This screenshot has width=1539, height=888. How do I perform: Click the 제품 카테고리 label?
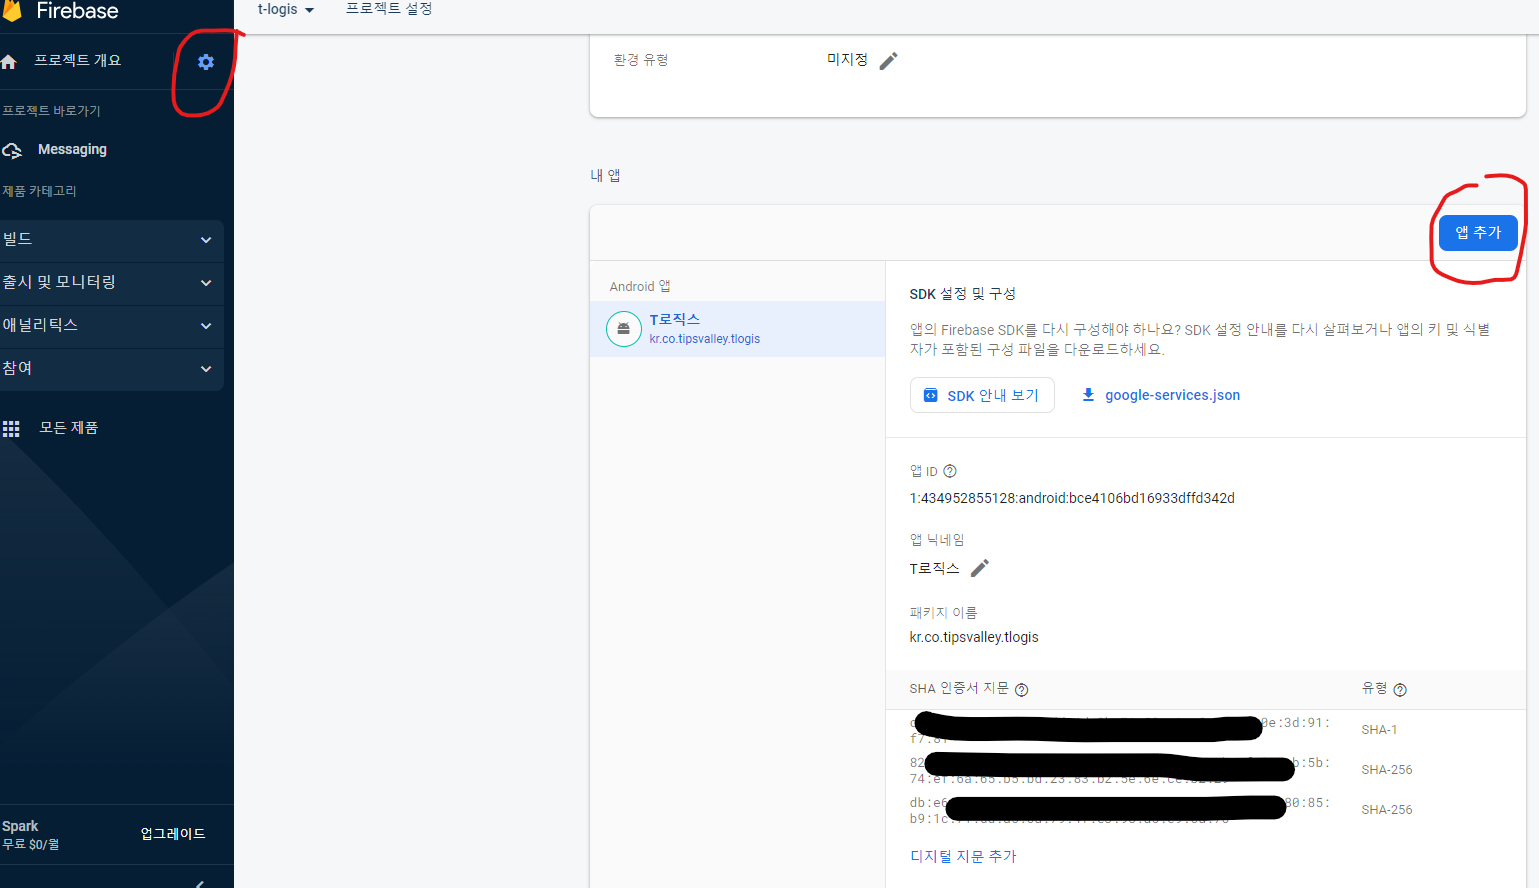[39, 191]
